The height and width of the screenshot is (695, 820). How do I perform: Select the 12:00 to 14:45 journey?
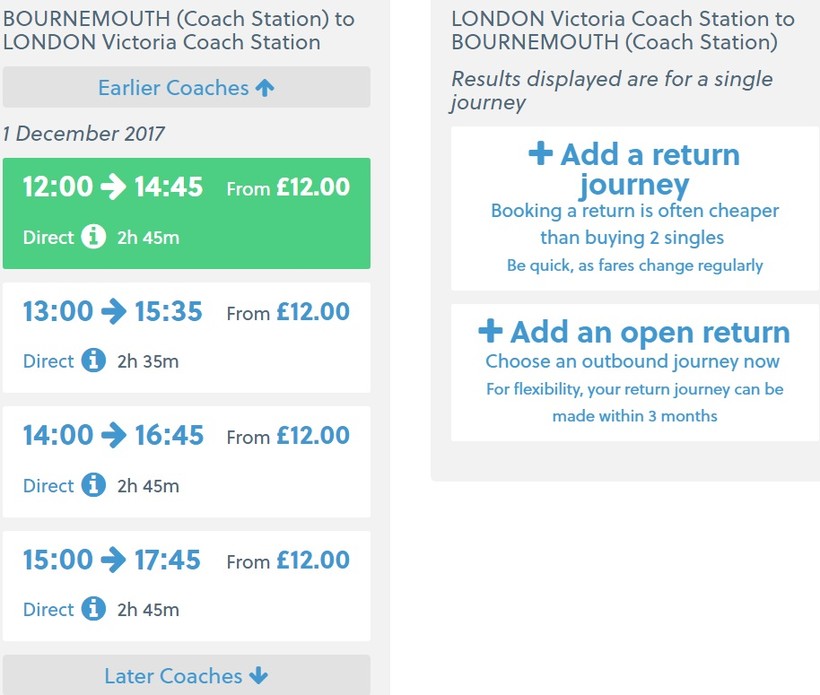pyautogui.click(x=186, y=212)
